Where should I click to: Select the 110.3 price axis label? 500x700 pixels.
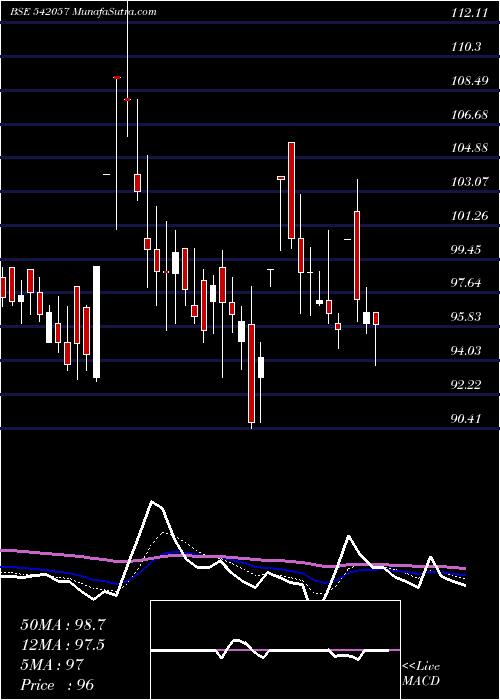[466, 46]
